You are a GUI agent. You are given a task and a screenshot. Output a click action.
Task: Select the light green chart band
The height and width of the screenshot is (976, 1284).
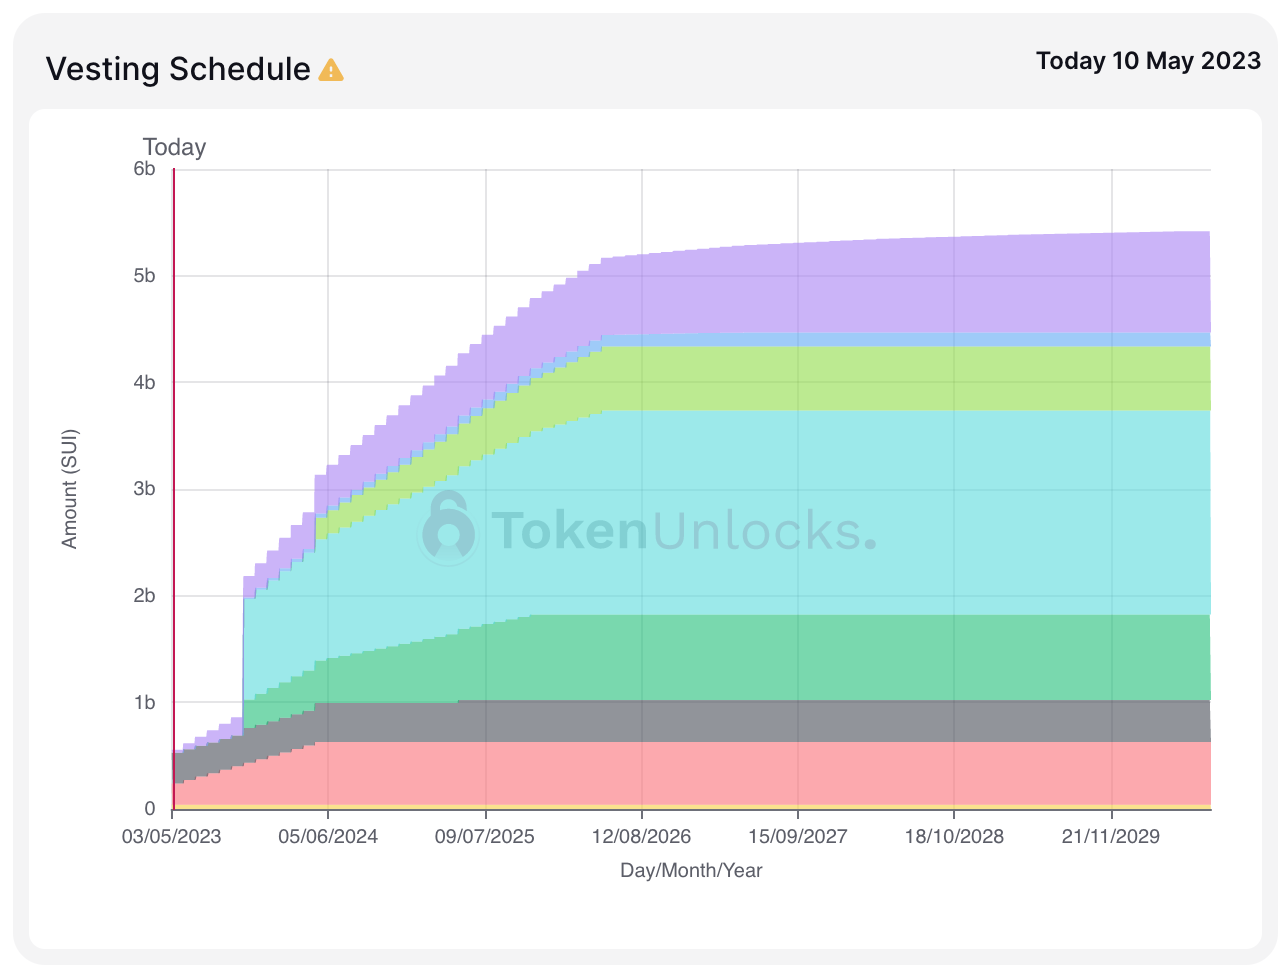(x=900, y=378)
